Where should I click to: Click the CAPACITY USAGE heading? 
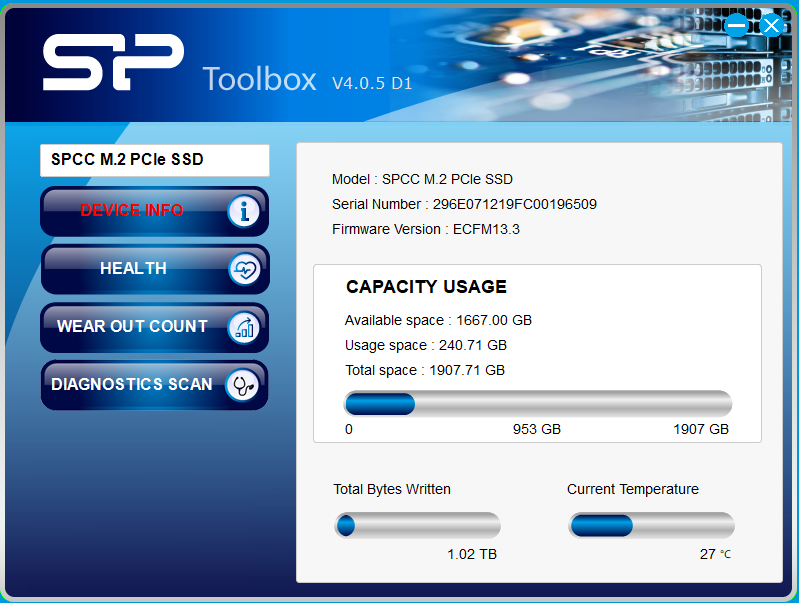426,287
